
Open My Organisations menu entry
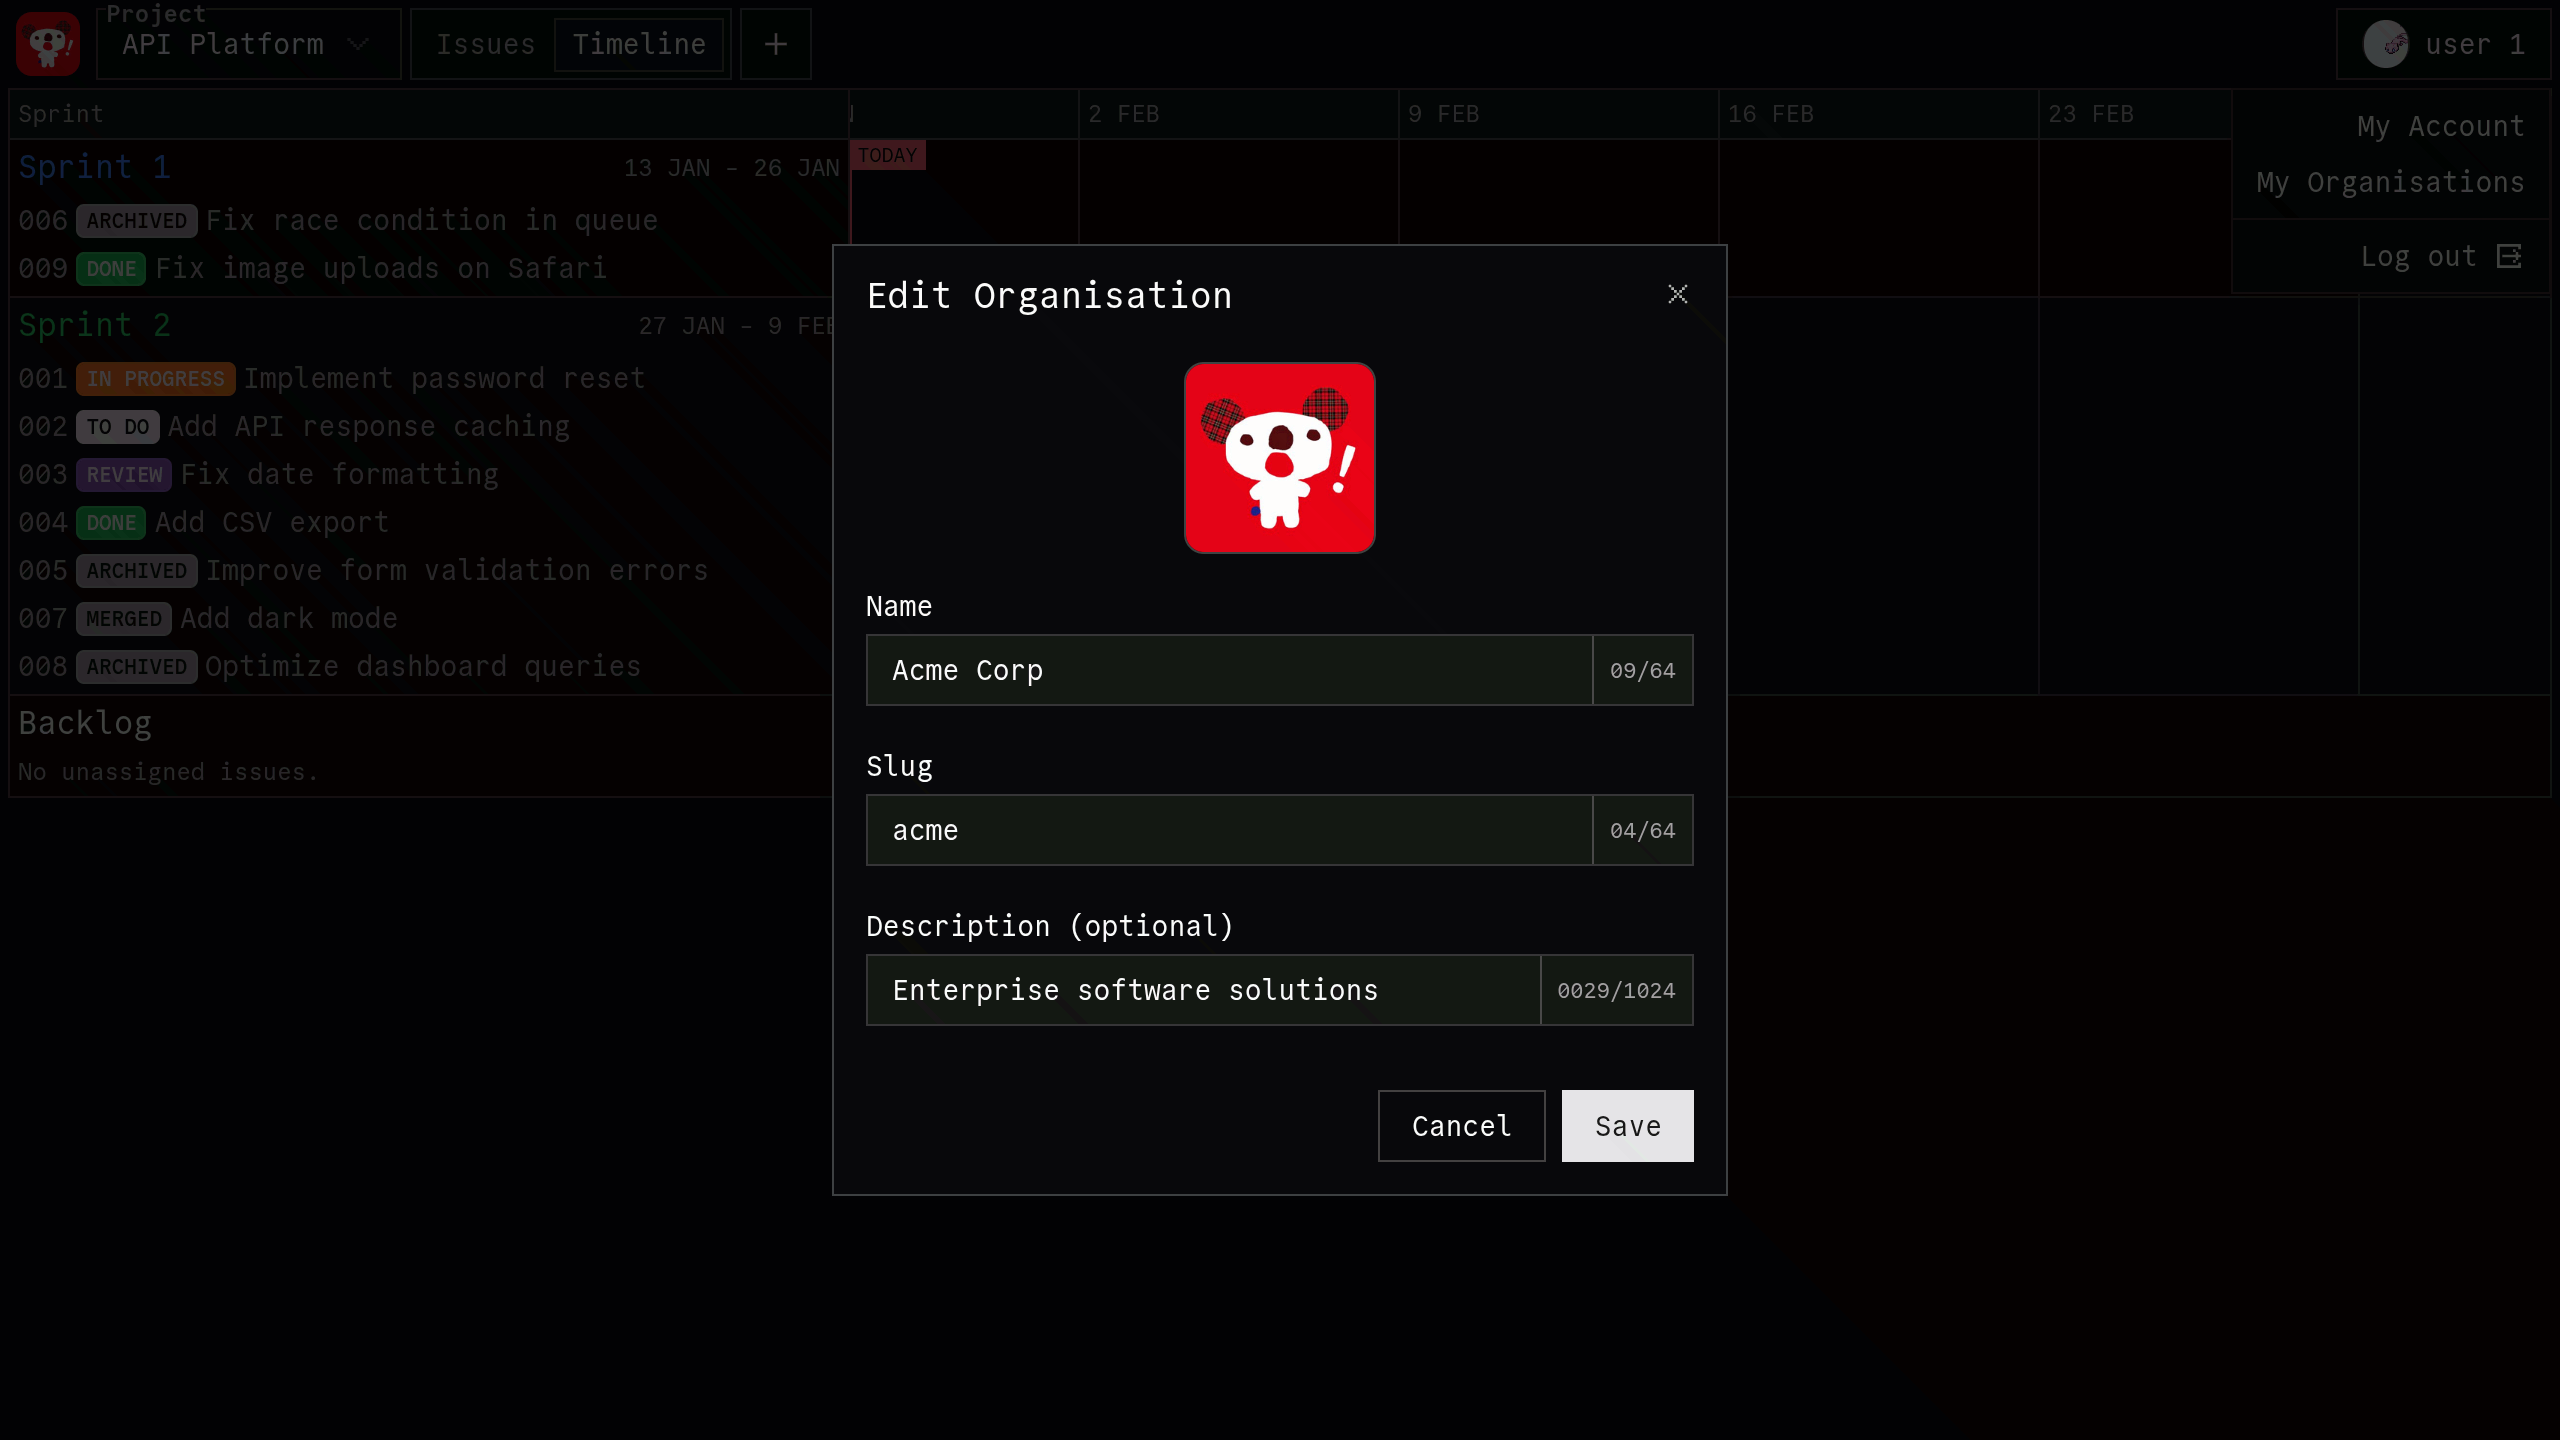tap(2390, 183)
